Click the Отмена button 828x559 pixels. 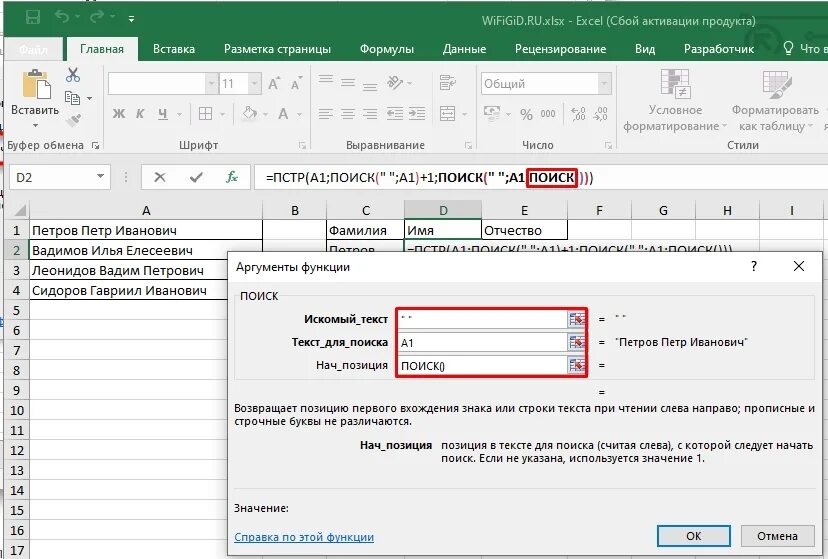tap(777, 536)
